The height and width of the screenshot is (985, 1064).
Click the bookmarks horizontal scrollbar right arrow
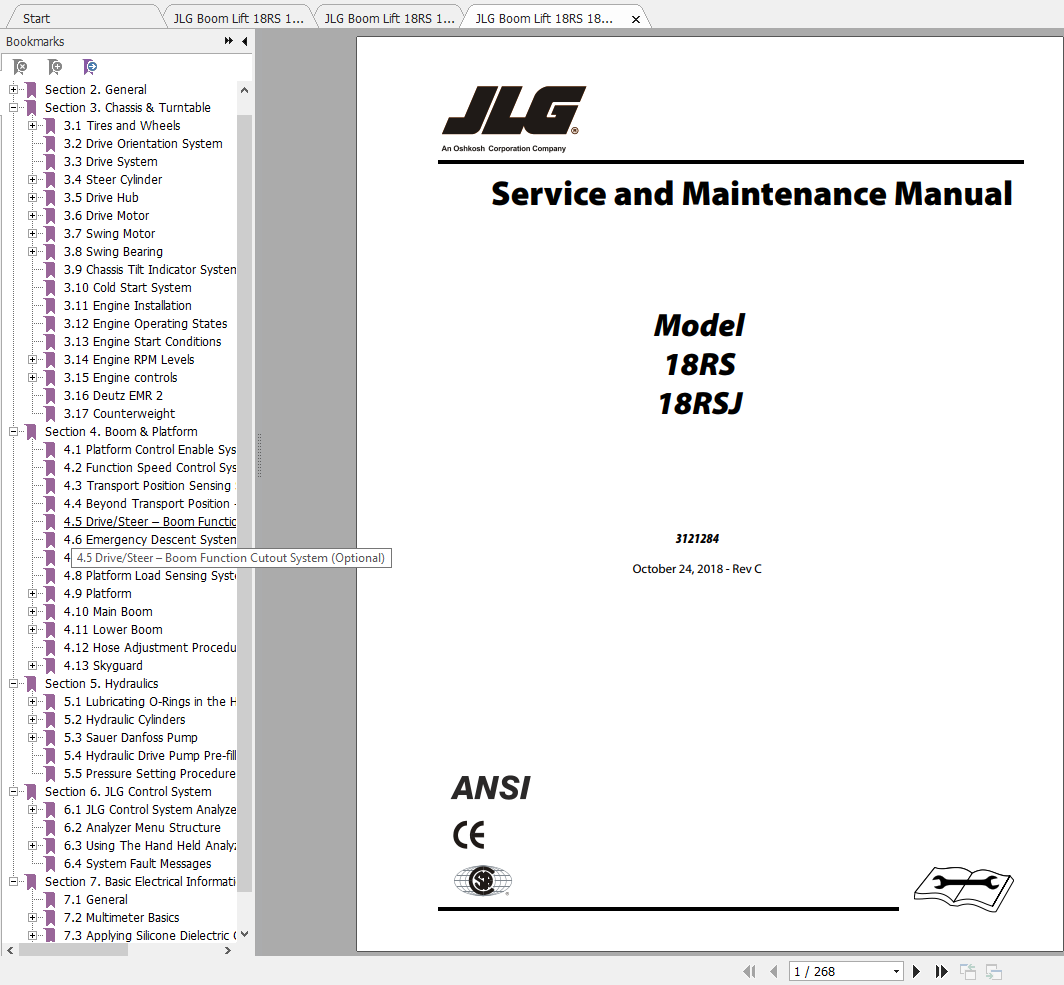pos(228,950)
